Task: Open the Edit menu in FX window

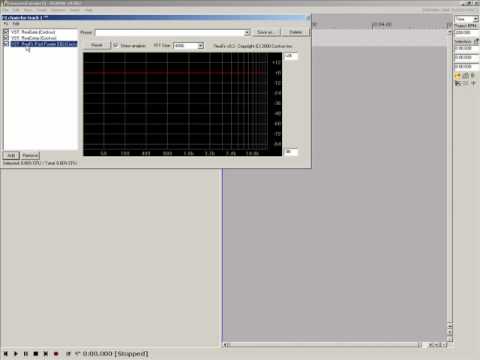Action: coord(16,24)
